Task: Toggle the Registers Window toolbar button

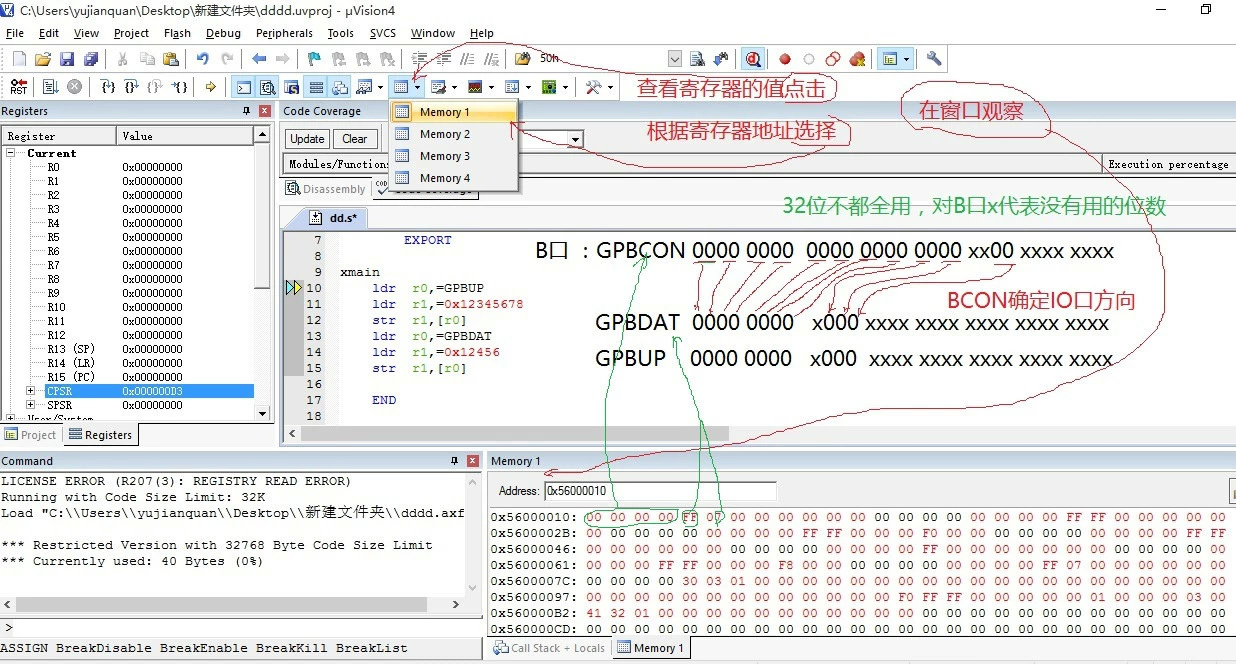Action: (315, 87)
